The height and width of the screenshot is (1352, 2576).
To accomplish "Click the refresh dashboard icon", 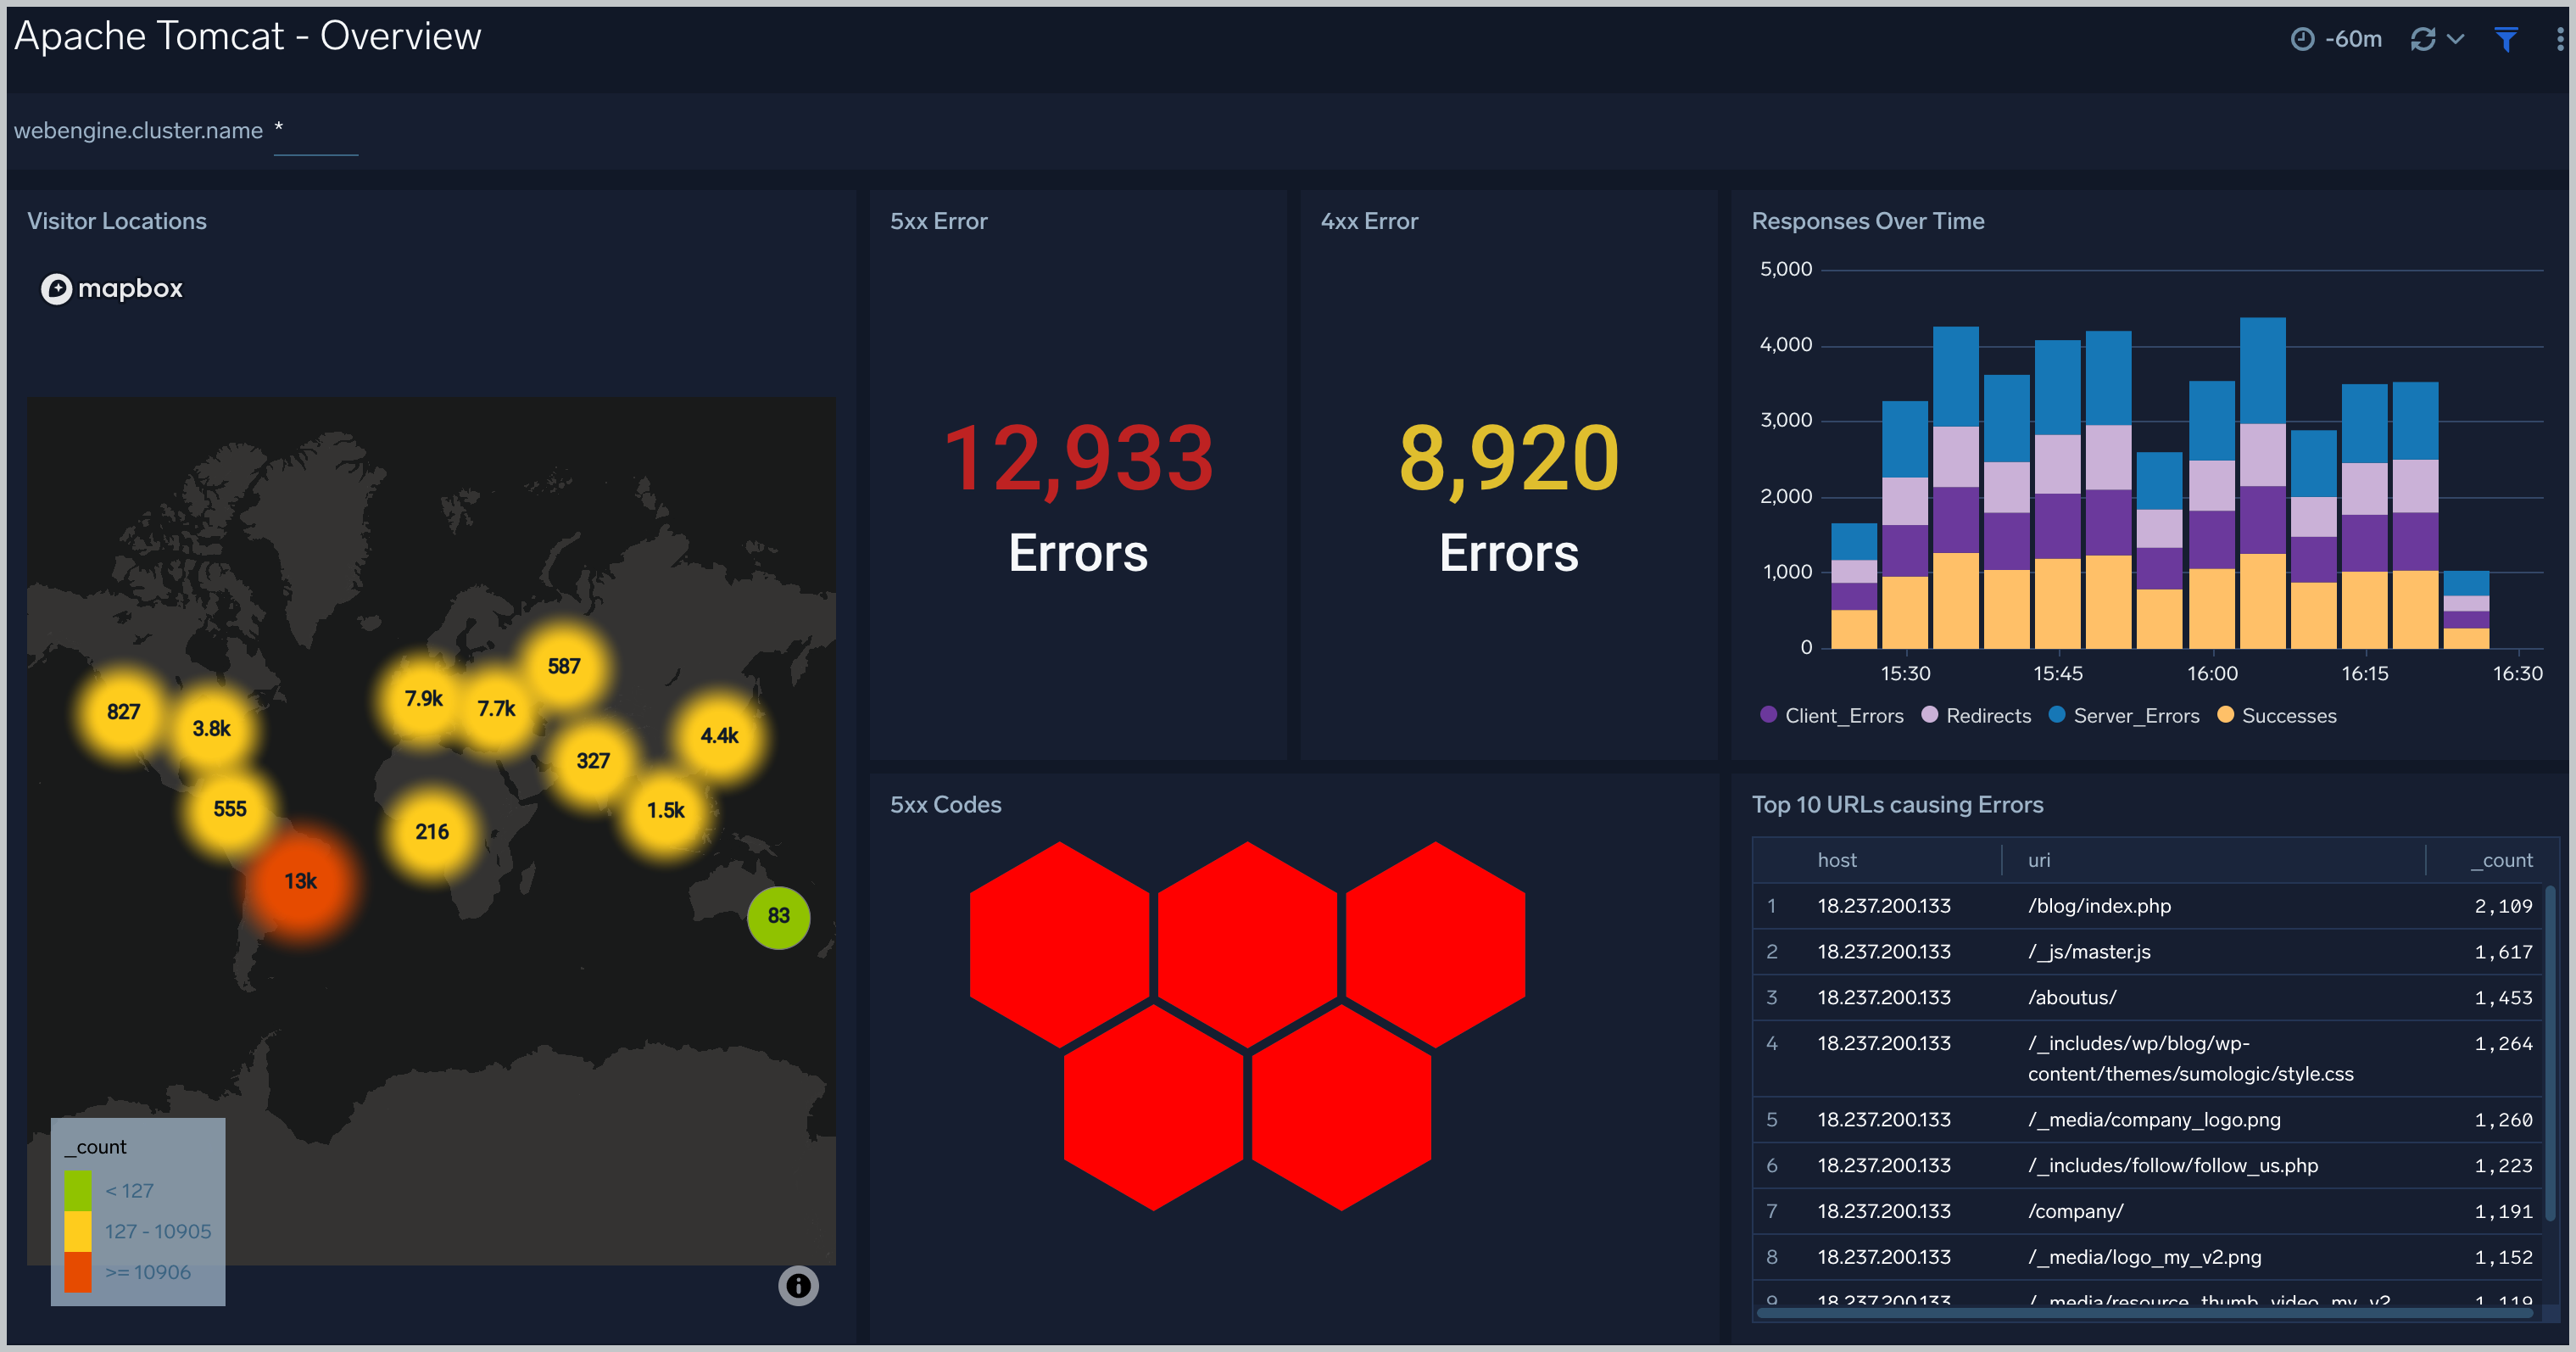I will click(2422, 39).
